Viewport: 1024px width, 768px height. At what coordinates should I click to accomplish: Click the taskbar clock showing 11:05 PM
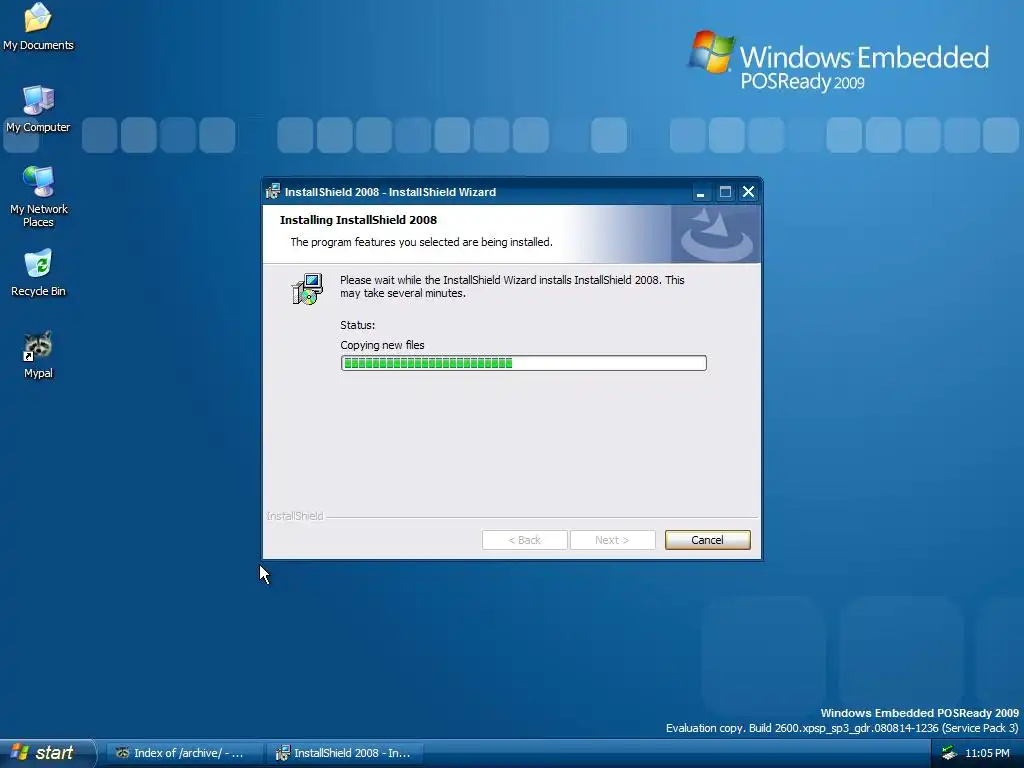pyautogui.click(x=987, y=753)
